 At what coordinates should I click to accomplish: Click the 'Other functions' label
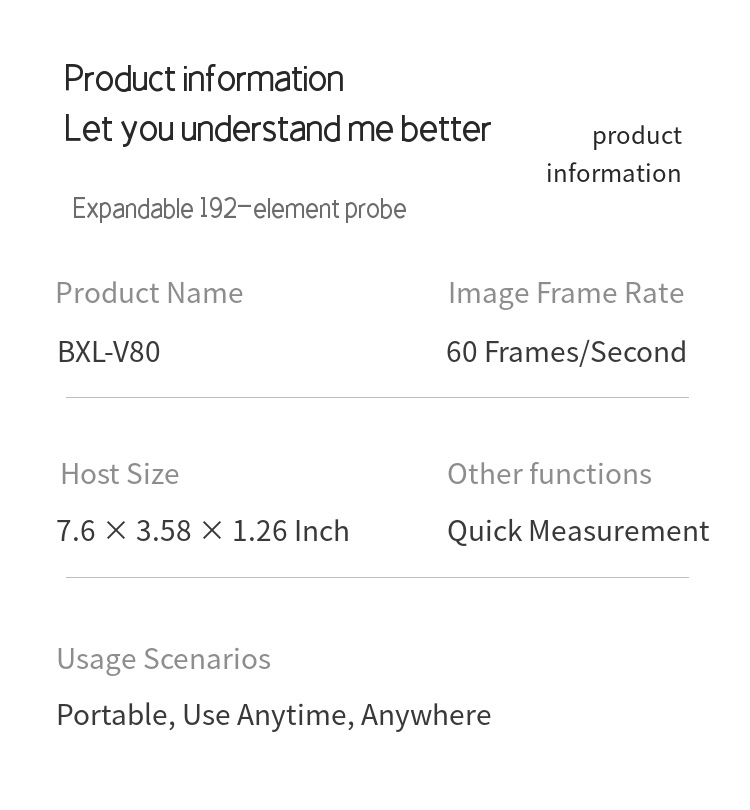point(549,474)
